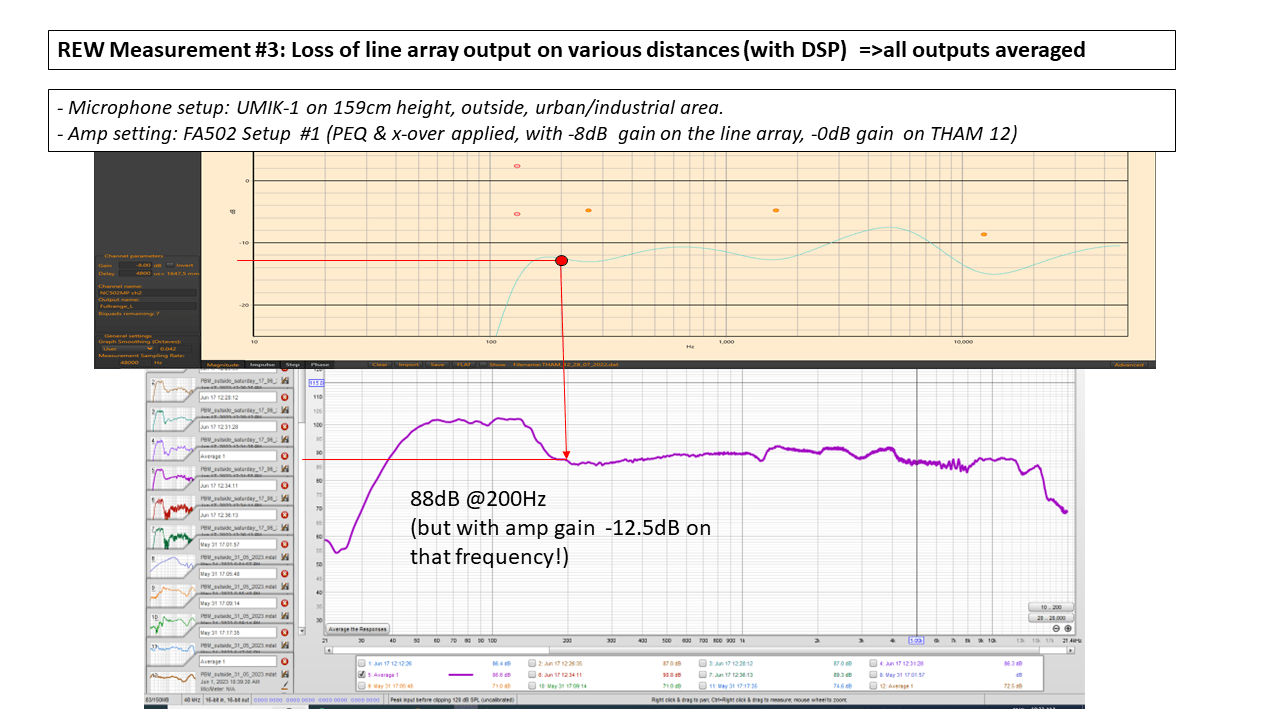This screenshot has height=720, width=1280.
Task: Delete the Jun 17 12:36:13 measurement
Action: click(x=284, y=515)
